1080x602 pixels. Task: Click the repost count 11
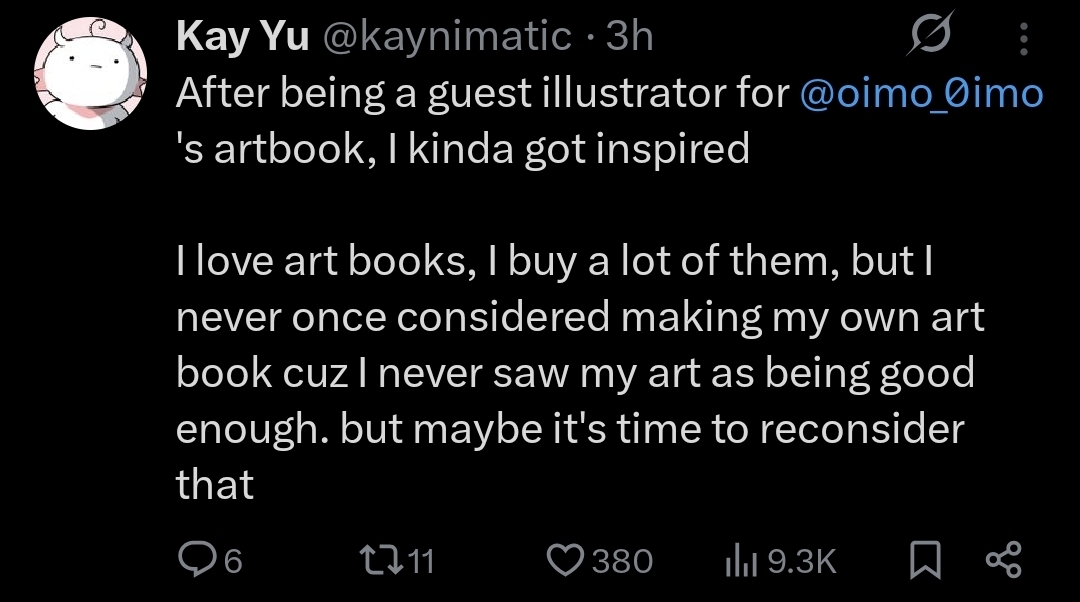coord(422,561)
